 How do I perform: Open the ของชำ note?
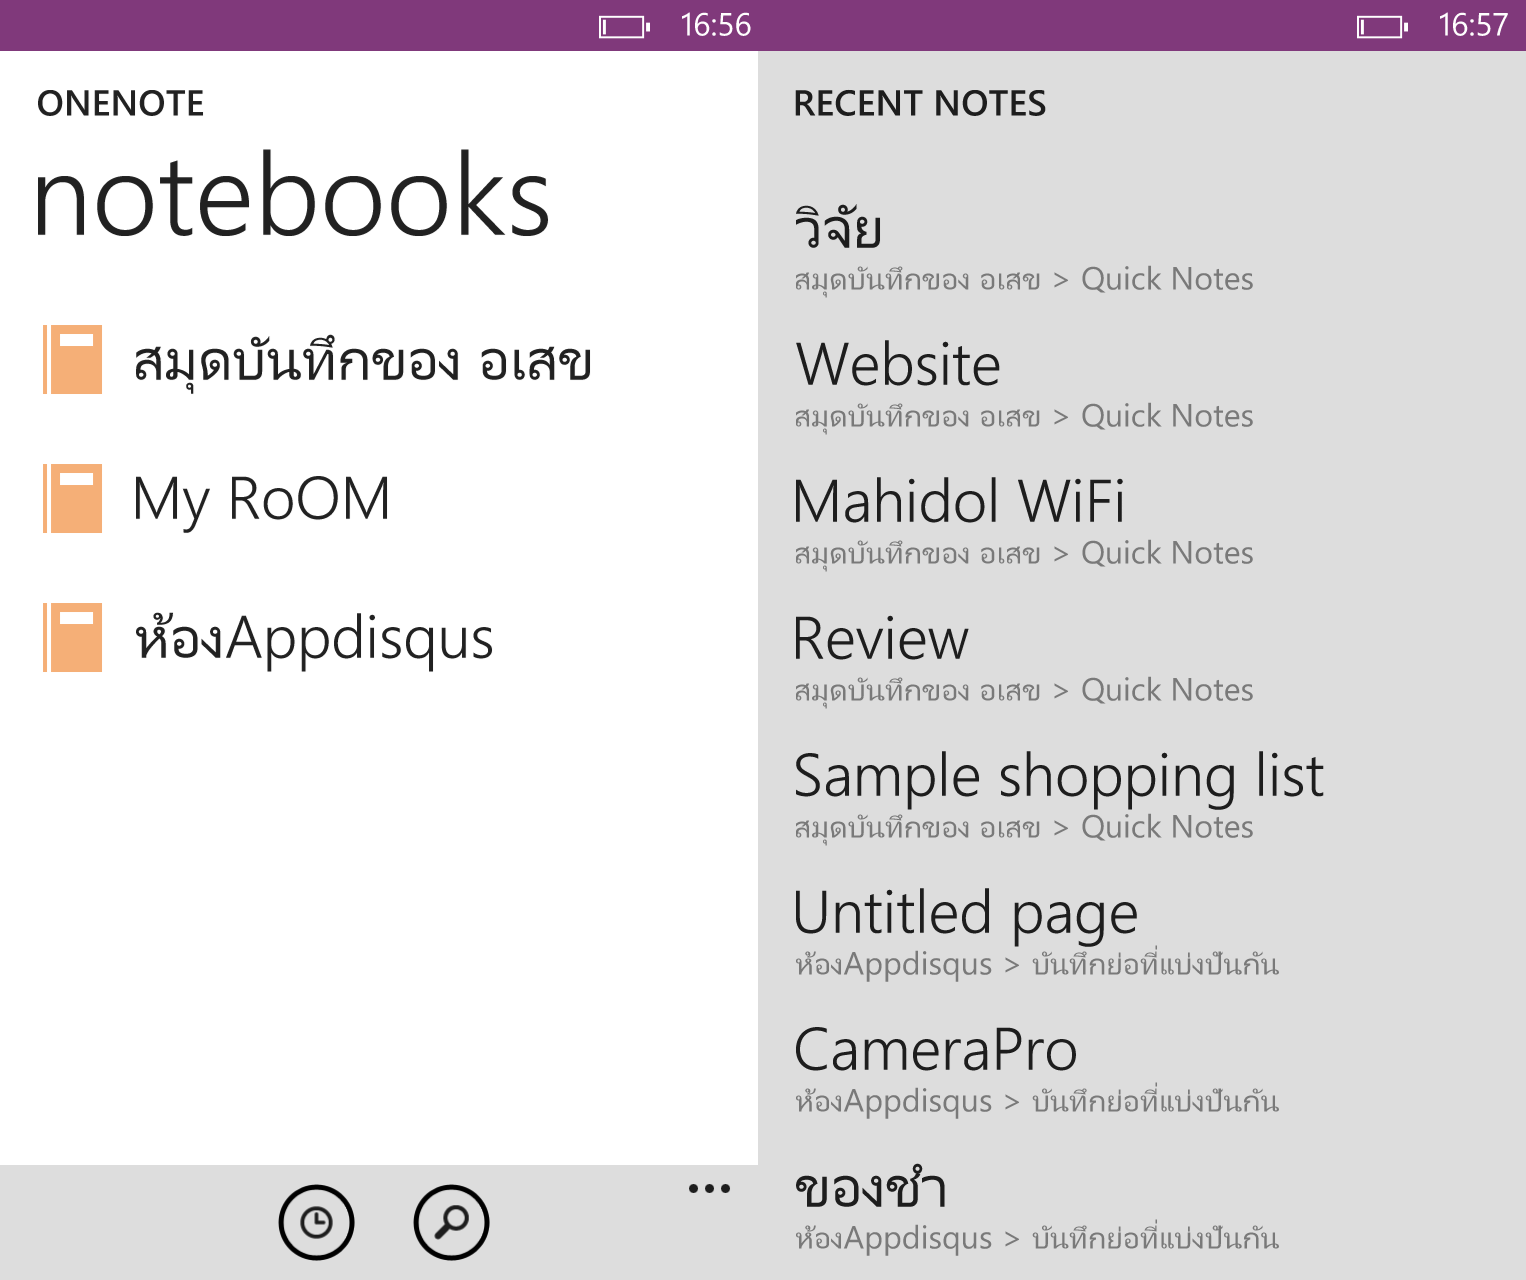[870, 1188]
